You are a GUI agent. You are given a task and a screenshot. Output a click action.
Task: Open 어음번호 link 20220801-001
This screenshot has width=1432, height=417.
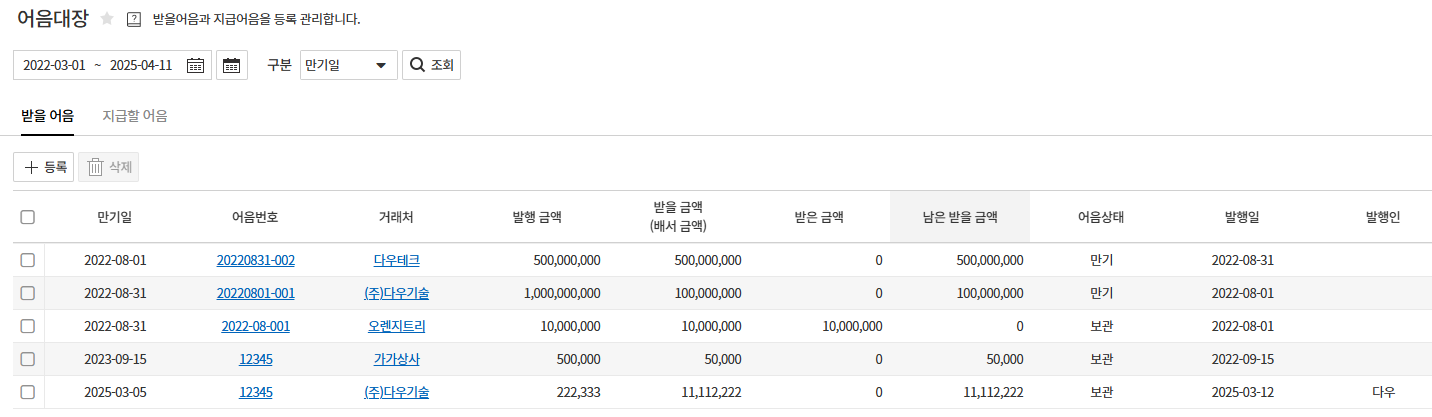coord(256,293)
